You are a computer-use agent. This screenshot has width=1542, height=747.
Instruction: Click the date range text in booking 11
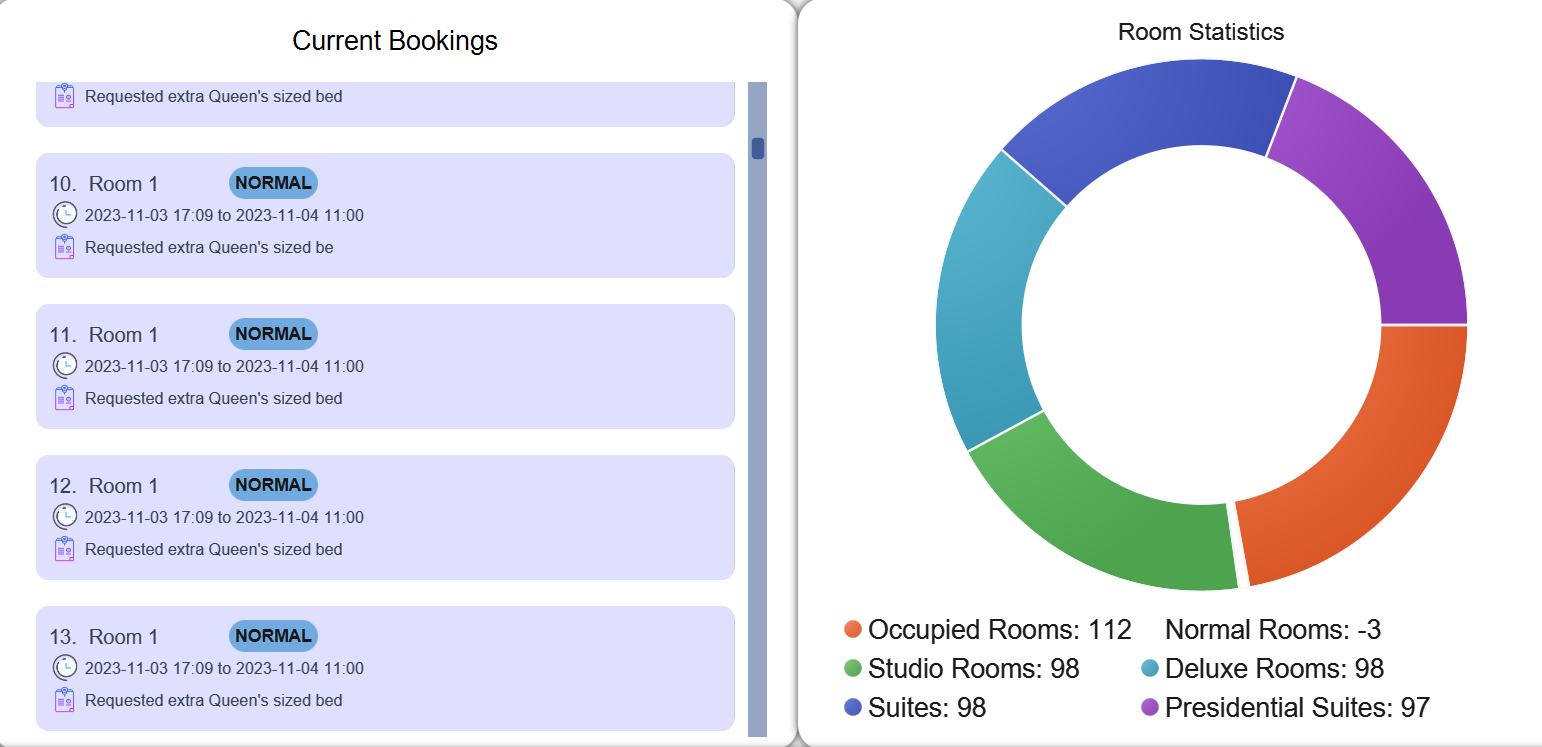[224, 366]
